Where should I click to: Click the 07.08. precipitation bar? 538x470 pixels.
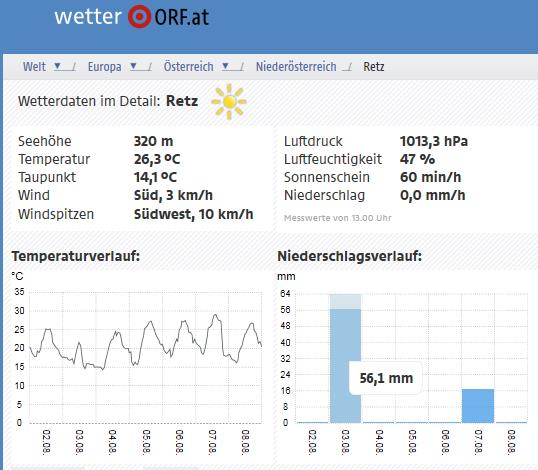click(478, 406)
